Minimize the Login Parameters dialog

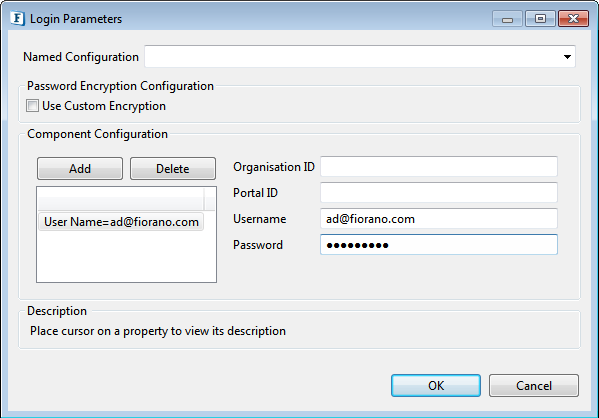[507, 19]
